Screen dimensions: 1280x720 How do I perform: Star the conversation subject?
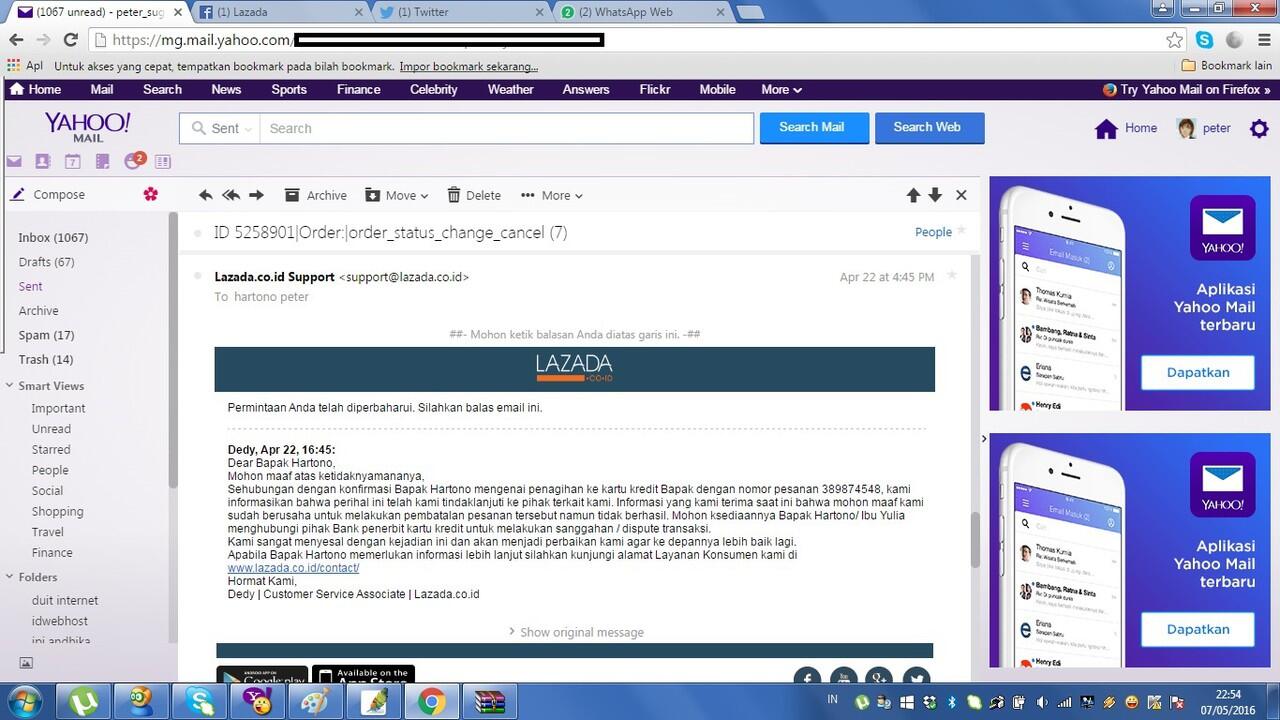coord(962,231)
